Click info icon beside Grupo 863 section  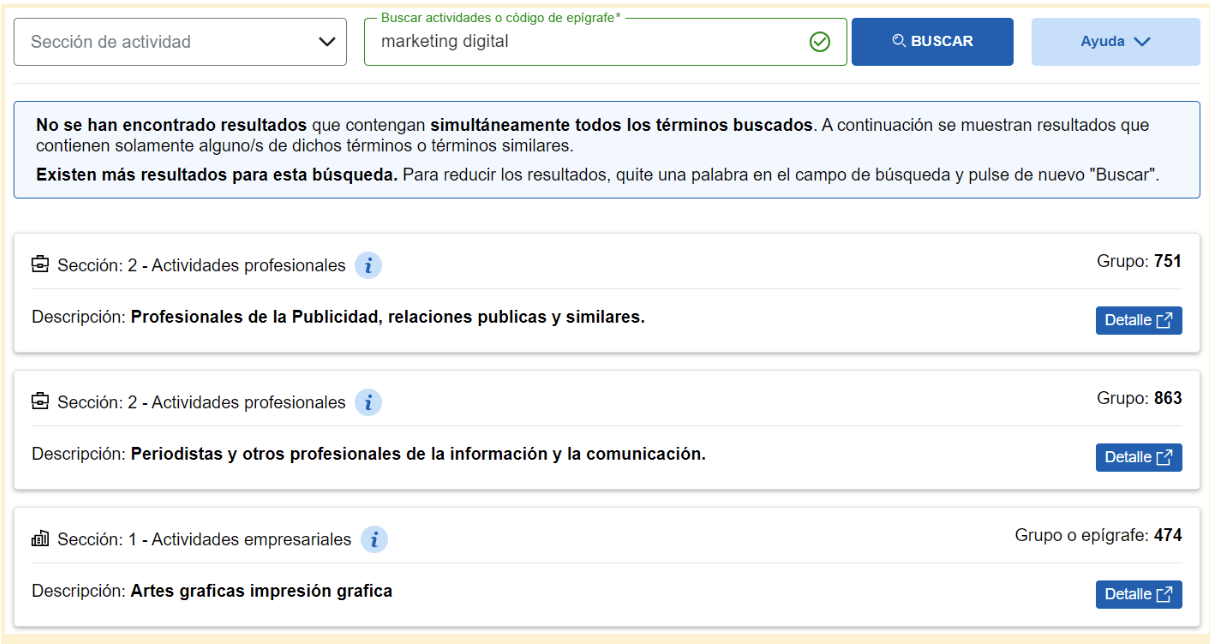(368, 403)
